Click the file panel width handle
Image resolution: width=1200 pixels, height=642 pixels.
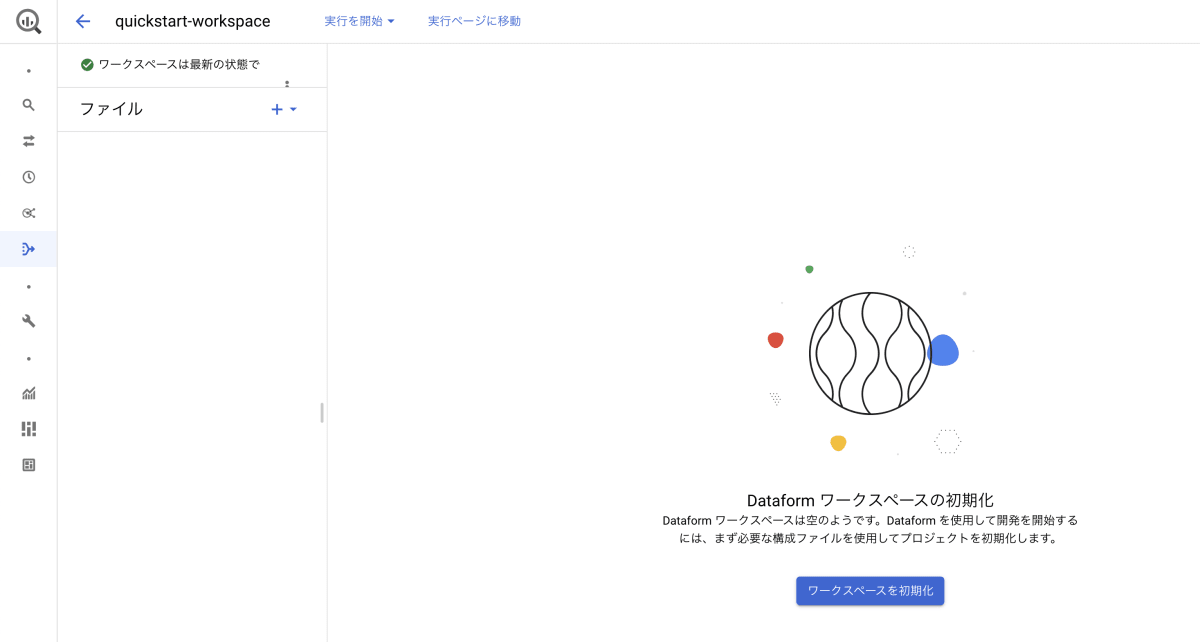322,413
